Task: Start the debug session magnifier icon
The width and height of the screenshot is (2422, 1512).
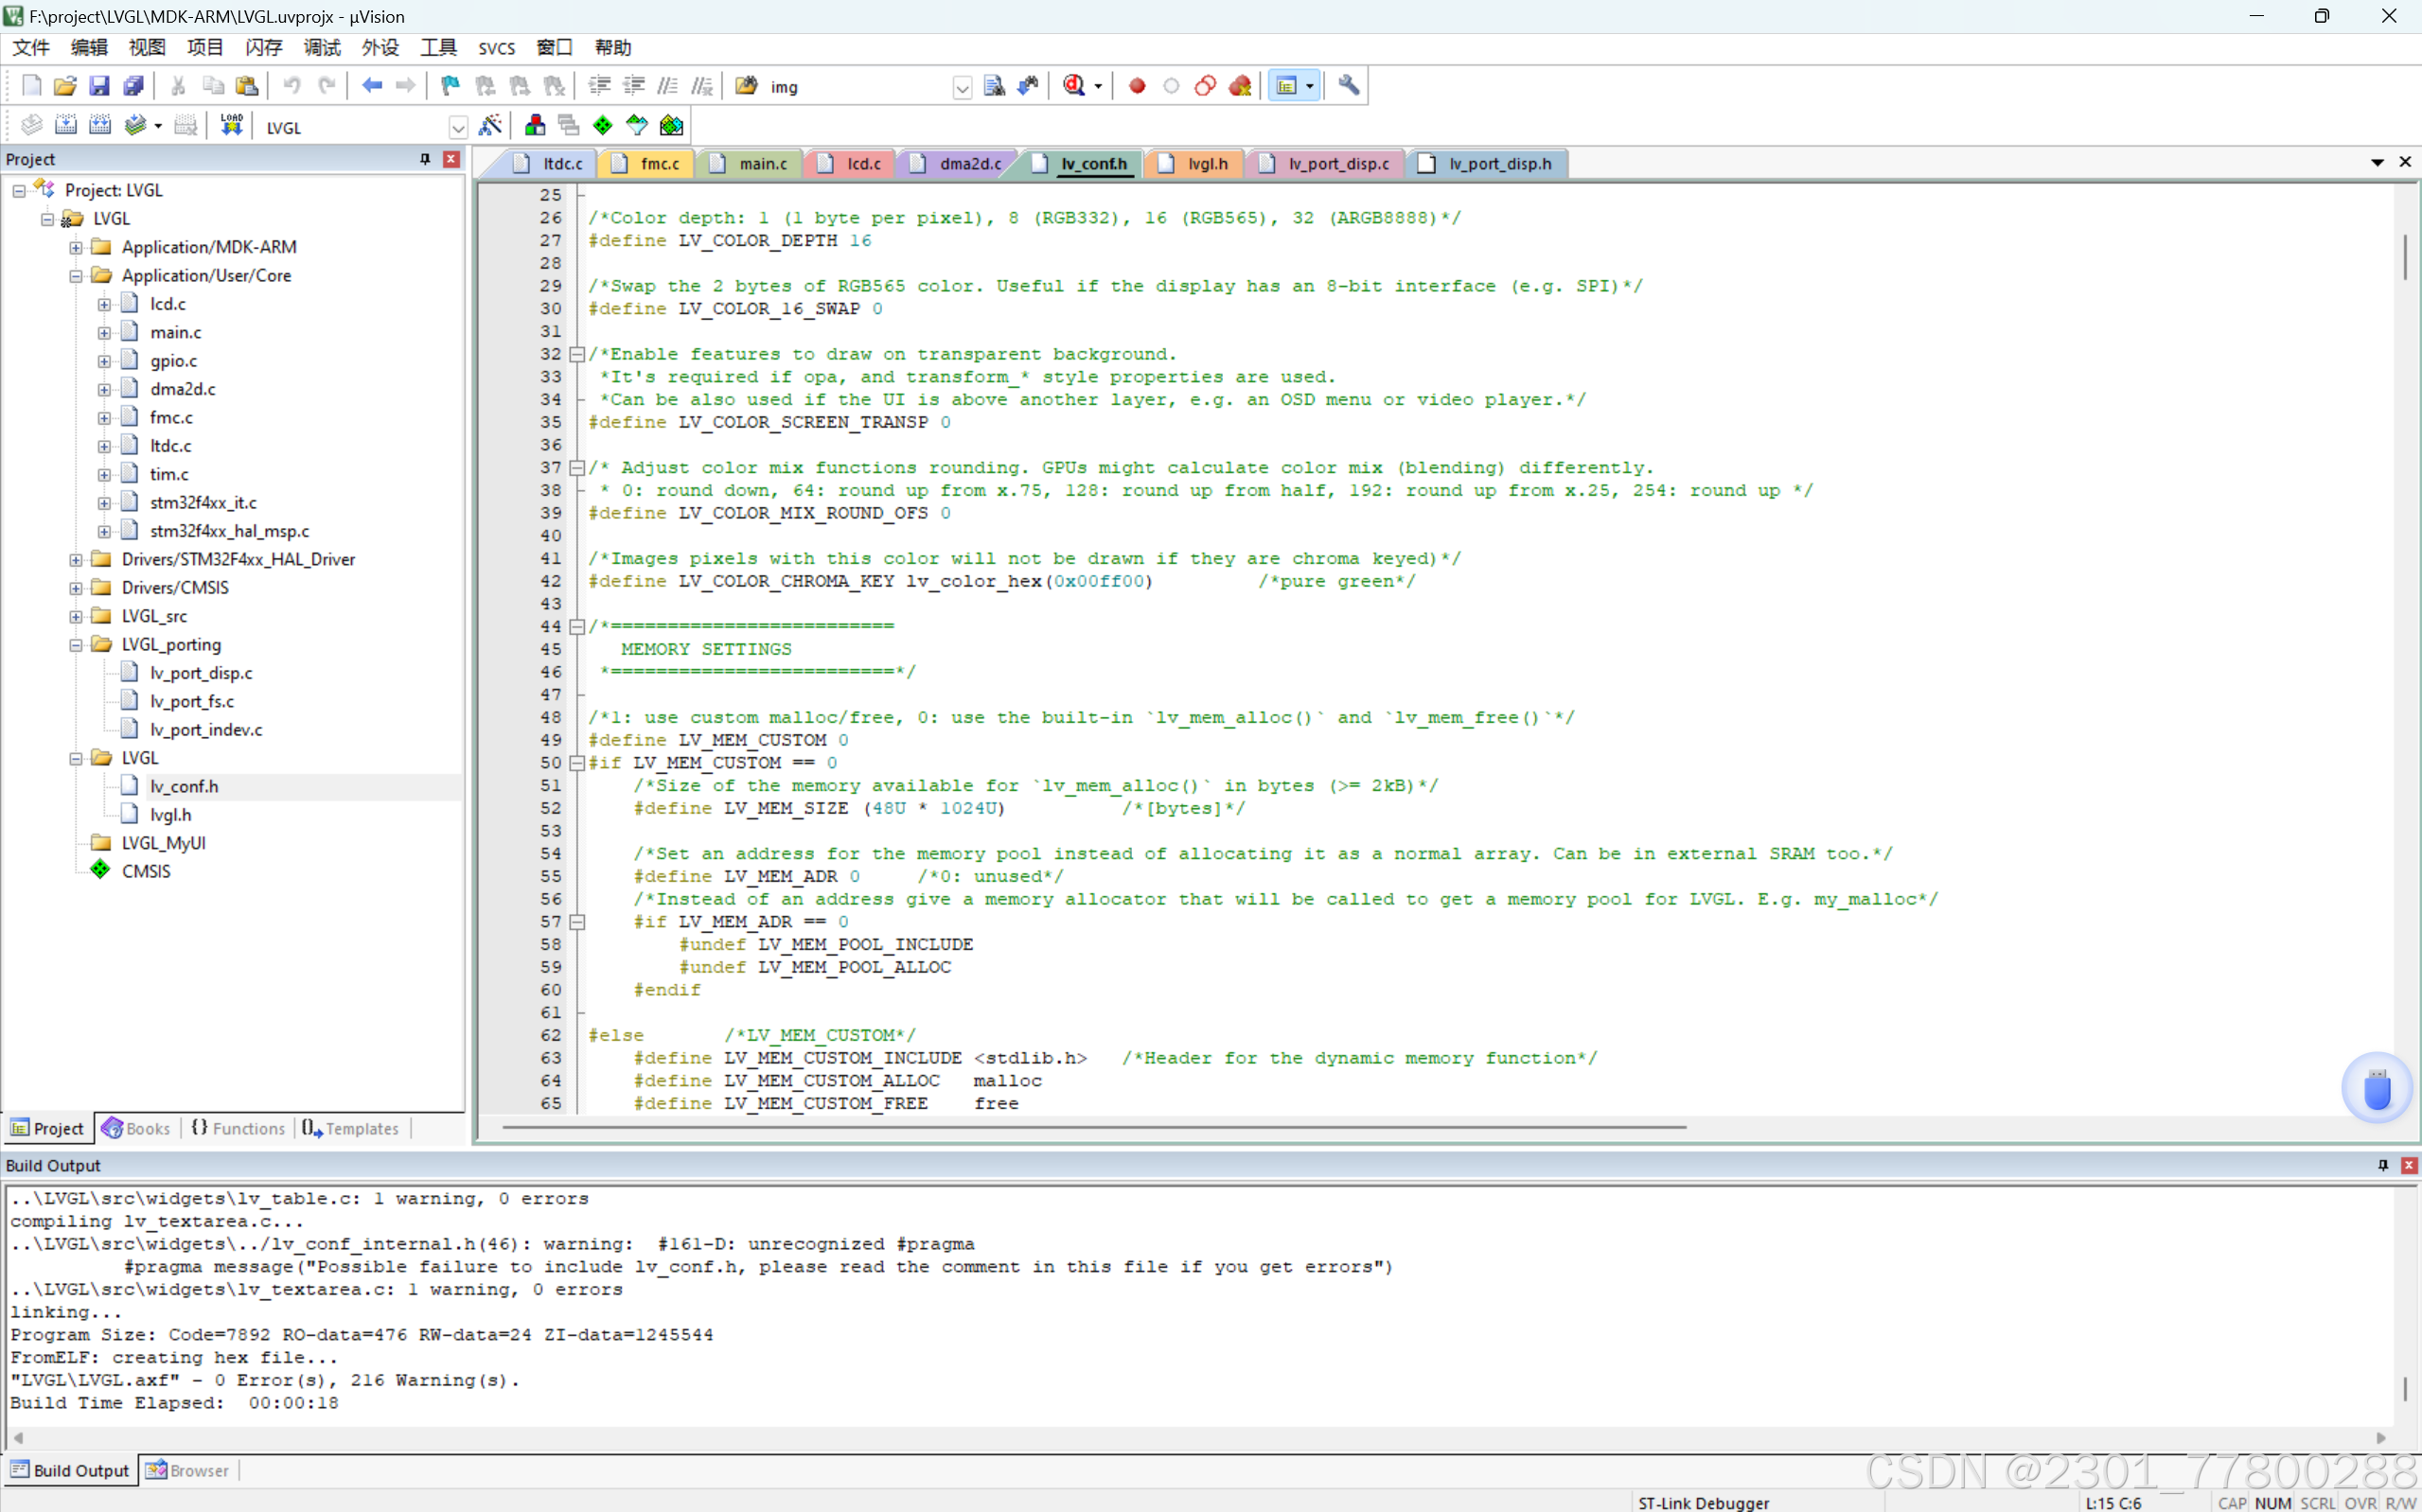Action: pyautogui.click(x=1074, y=86)
